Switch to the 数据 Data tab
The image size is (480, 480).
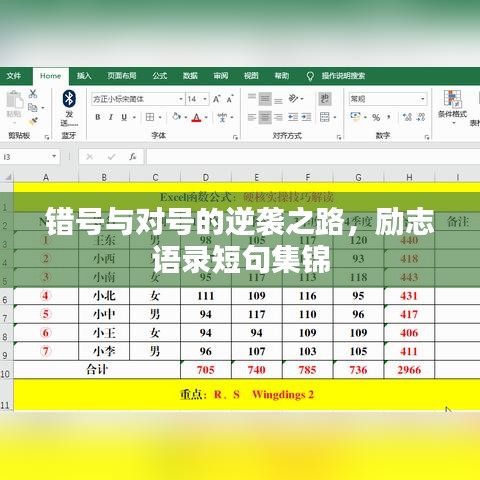(x=190, y=76)
